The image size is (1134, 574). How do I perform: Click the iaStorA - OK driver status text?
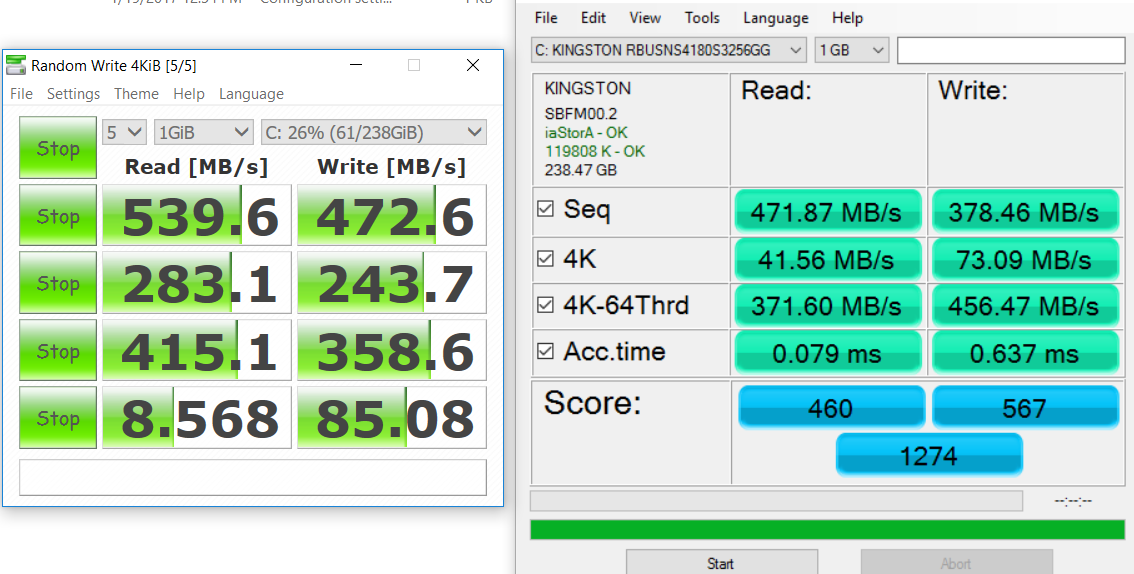coord(586,133)
